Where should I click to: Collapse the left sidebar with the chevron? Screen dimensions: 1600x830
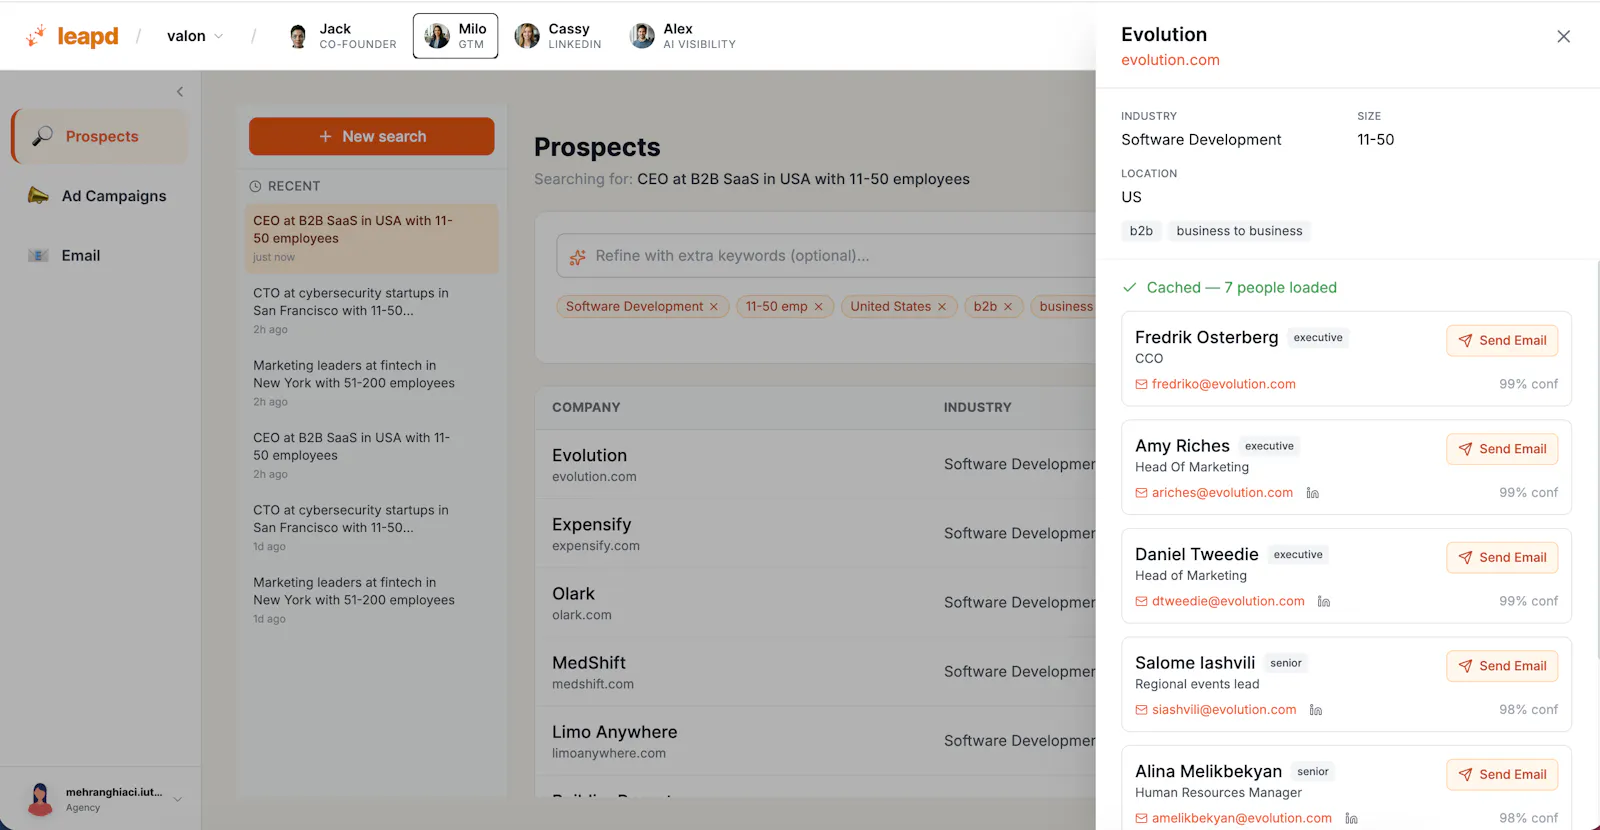[x=180, y=92]
